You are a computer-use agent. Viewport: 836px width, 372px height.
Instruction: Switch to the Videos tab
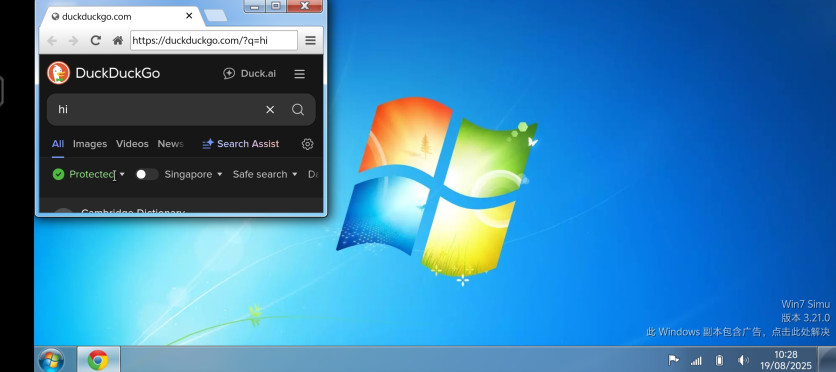pos(132,144)
